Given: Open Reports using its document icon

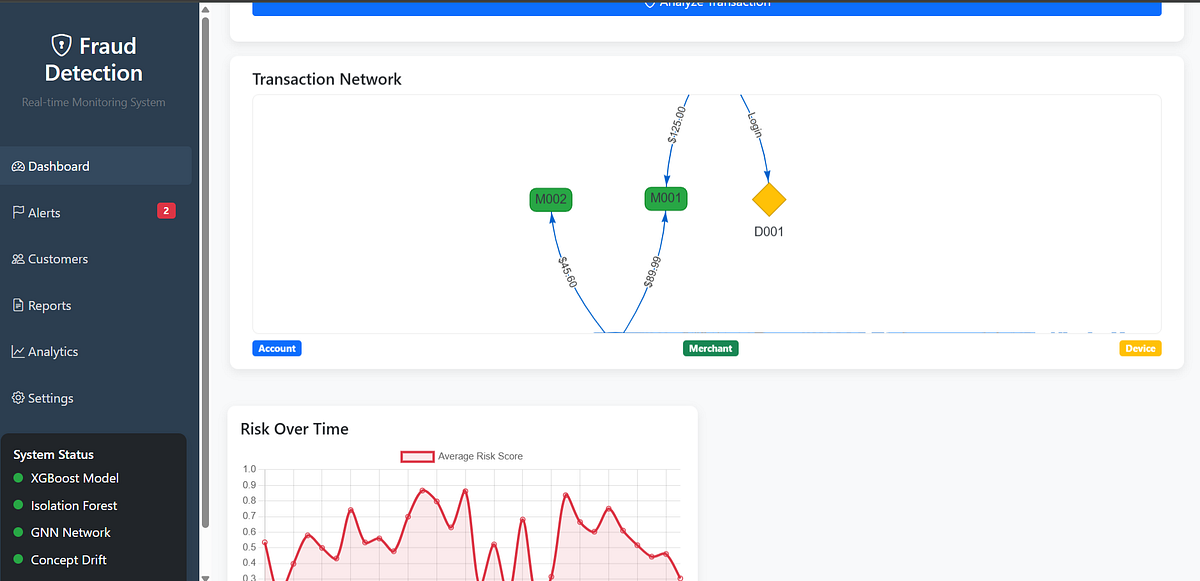Looking at the screenshot, I should click(x=16, y=305).
